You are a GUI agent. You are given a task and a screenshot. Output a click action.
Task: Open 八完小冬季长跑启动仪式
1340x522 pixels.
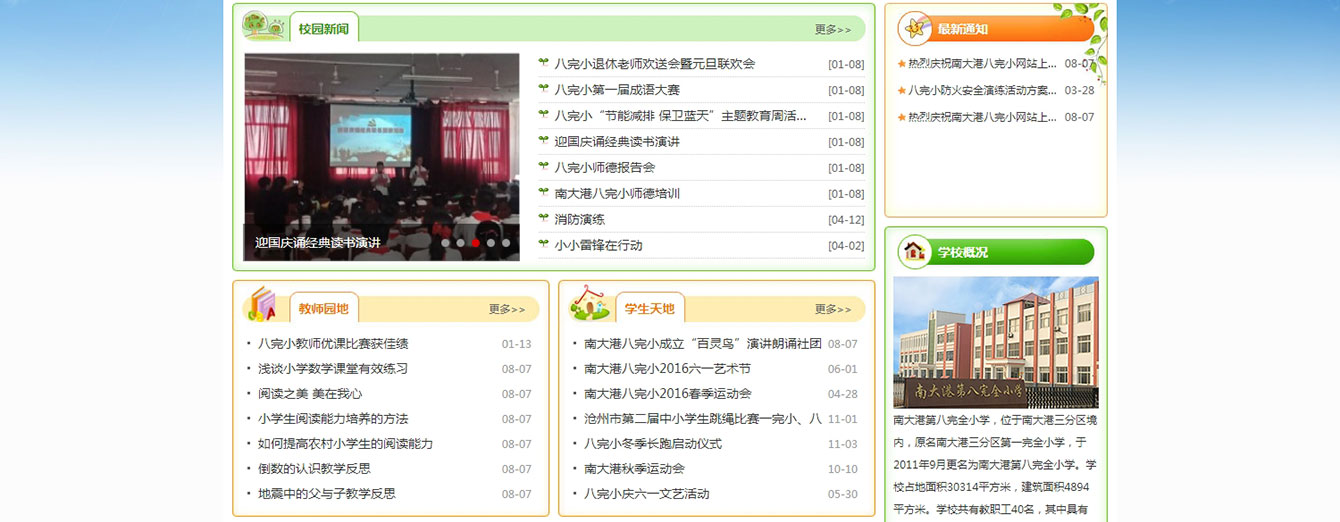653,444
